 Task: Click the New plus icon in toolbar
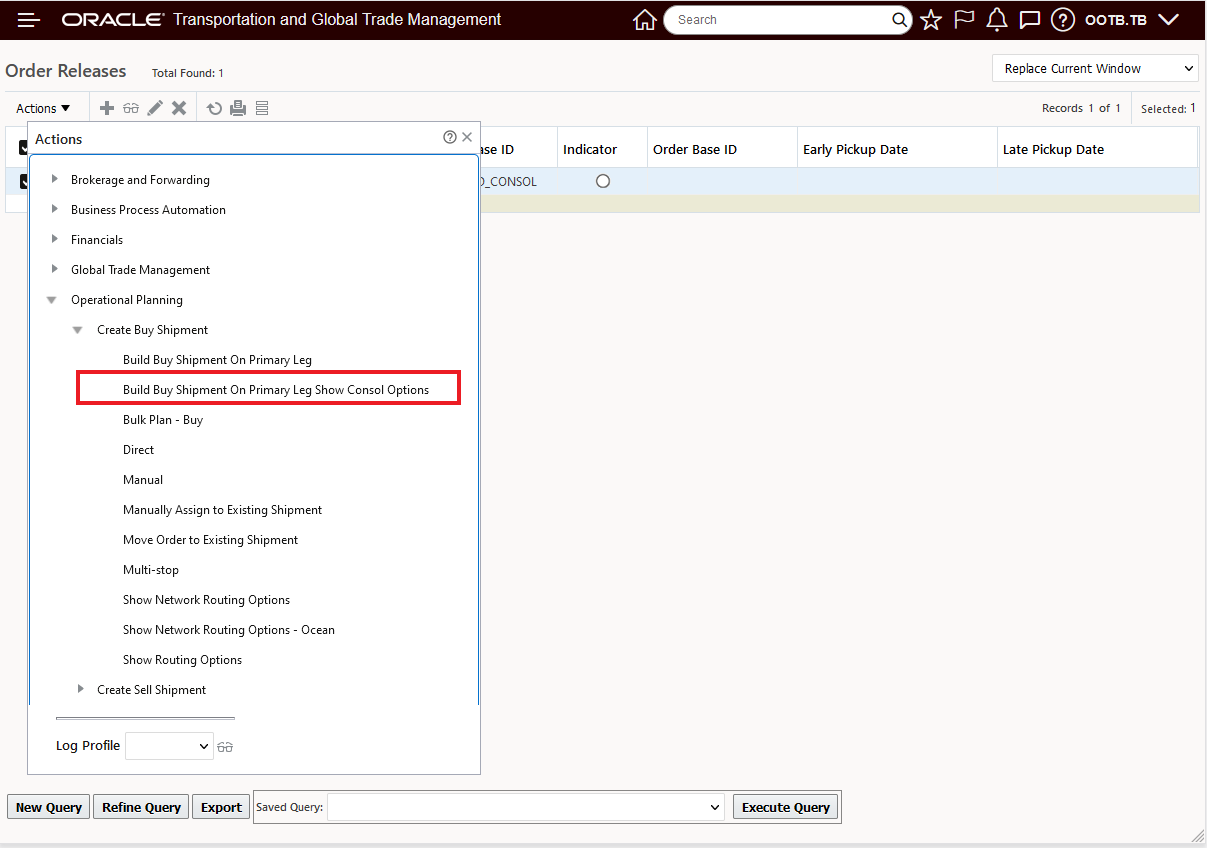(107, 108)
